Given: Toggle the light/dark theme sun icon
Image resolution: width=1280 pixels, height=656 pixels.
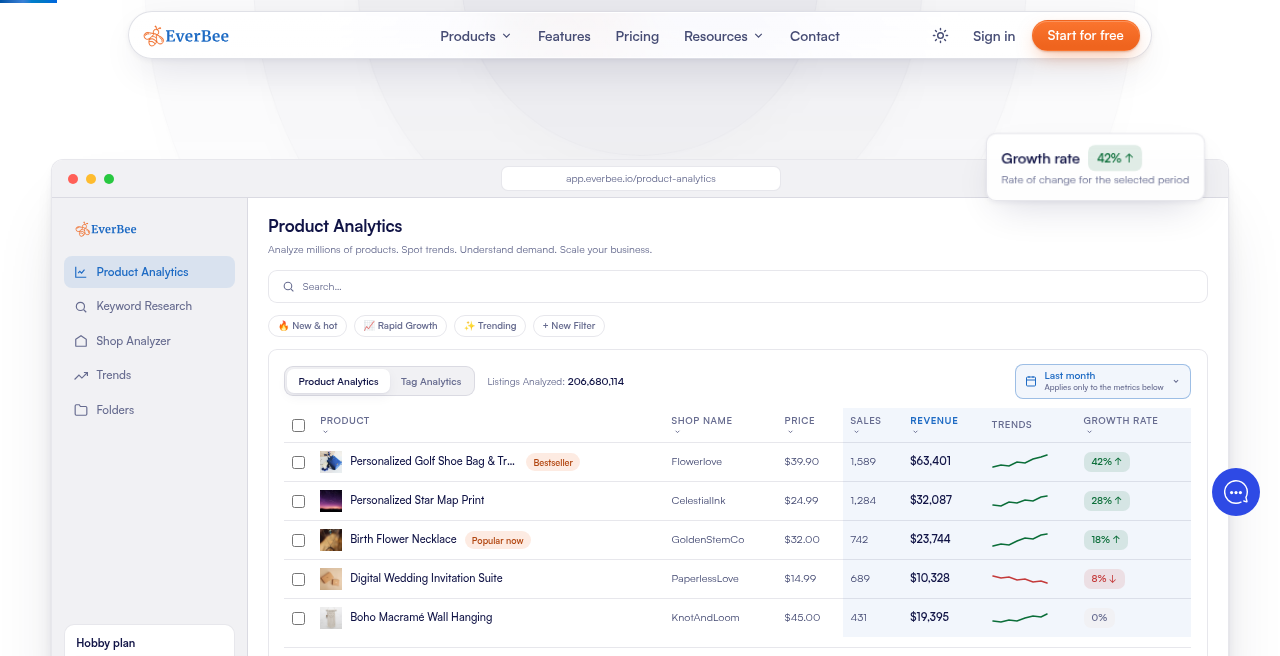Looking at the screenshot, I should (x=940, y=36).
